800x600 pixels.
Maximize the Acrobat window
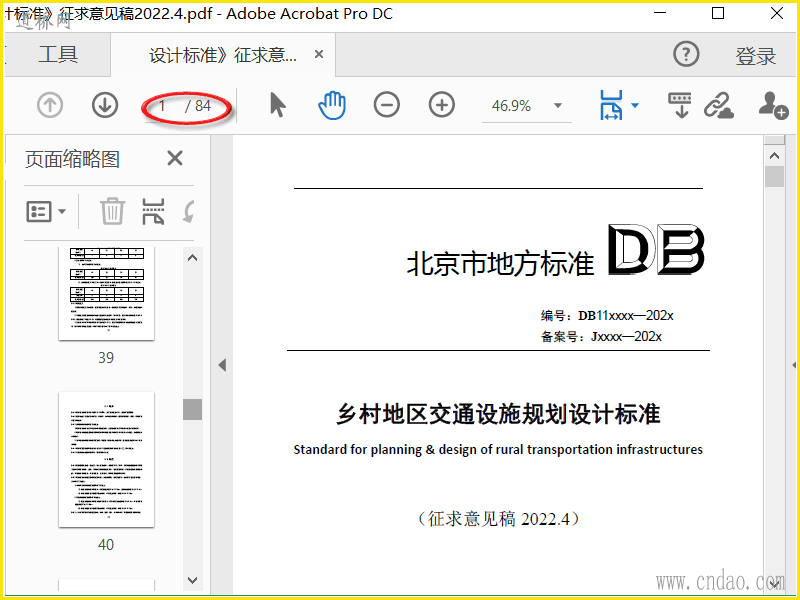pos(718,13)
